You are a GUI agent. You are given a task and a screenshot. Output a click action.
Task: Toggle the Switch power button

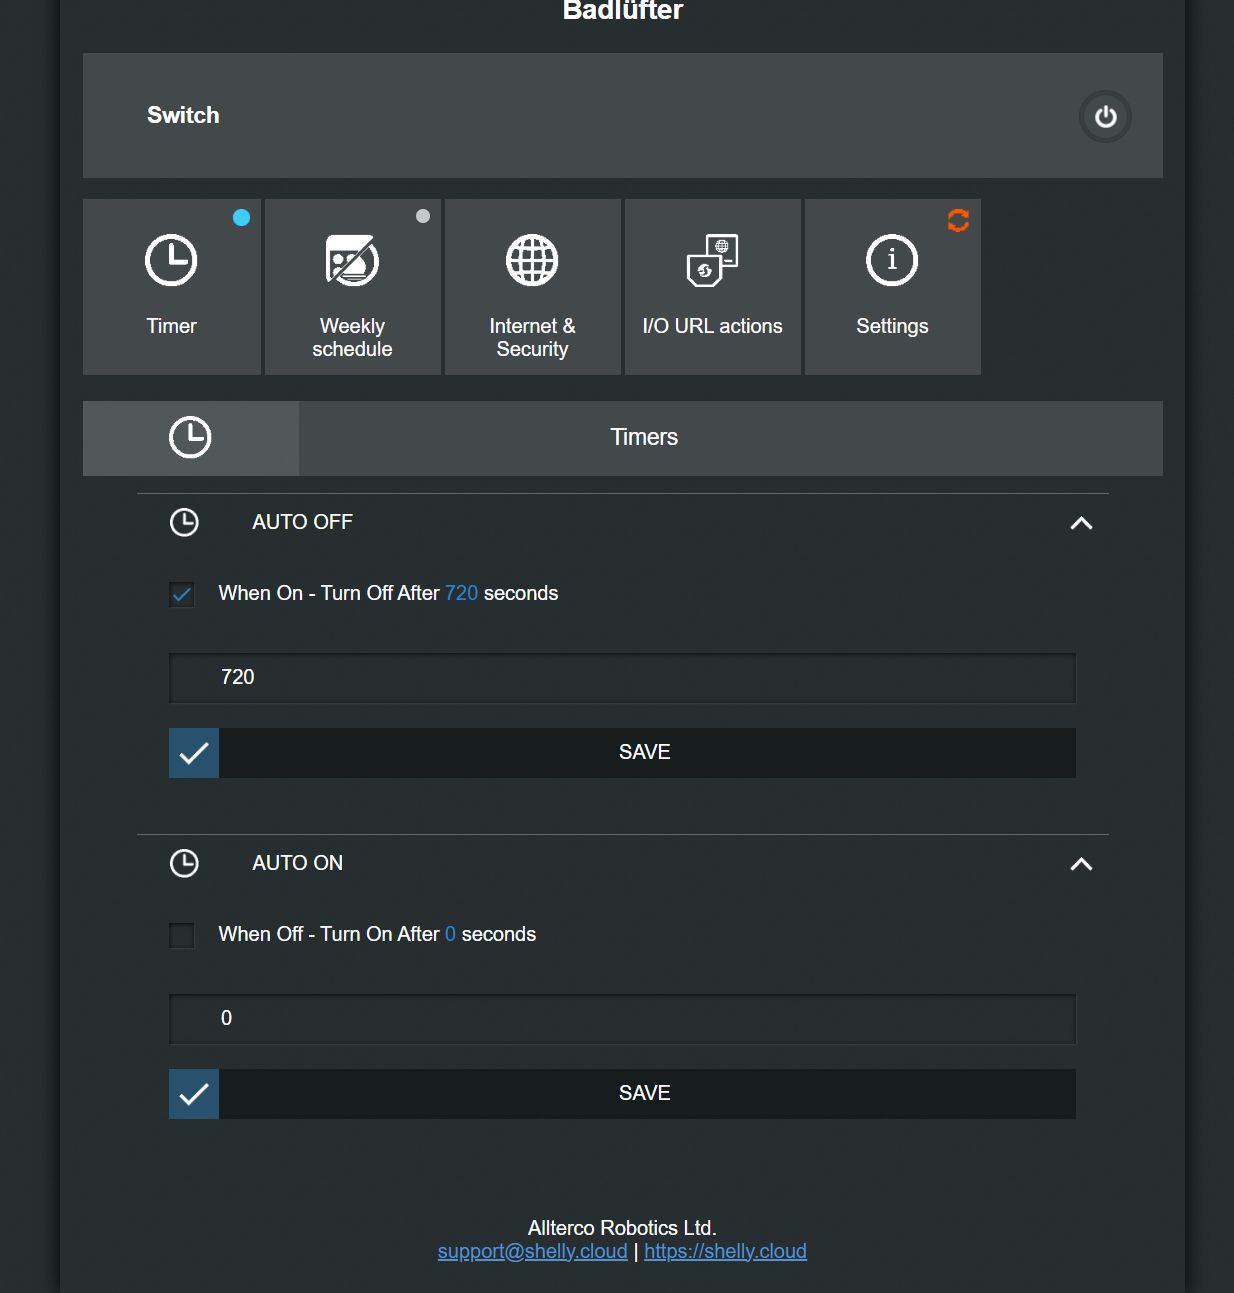tap(1105, 117)
